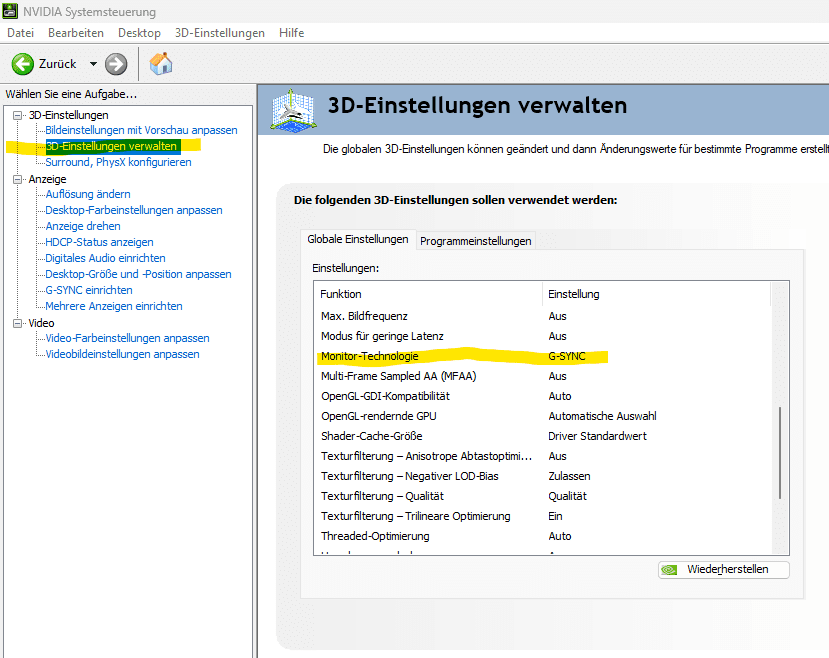The image size is (829, 658).
Task: Open Anzeige drehen
Action: (83, 226)
